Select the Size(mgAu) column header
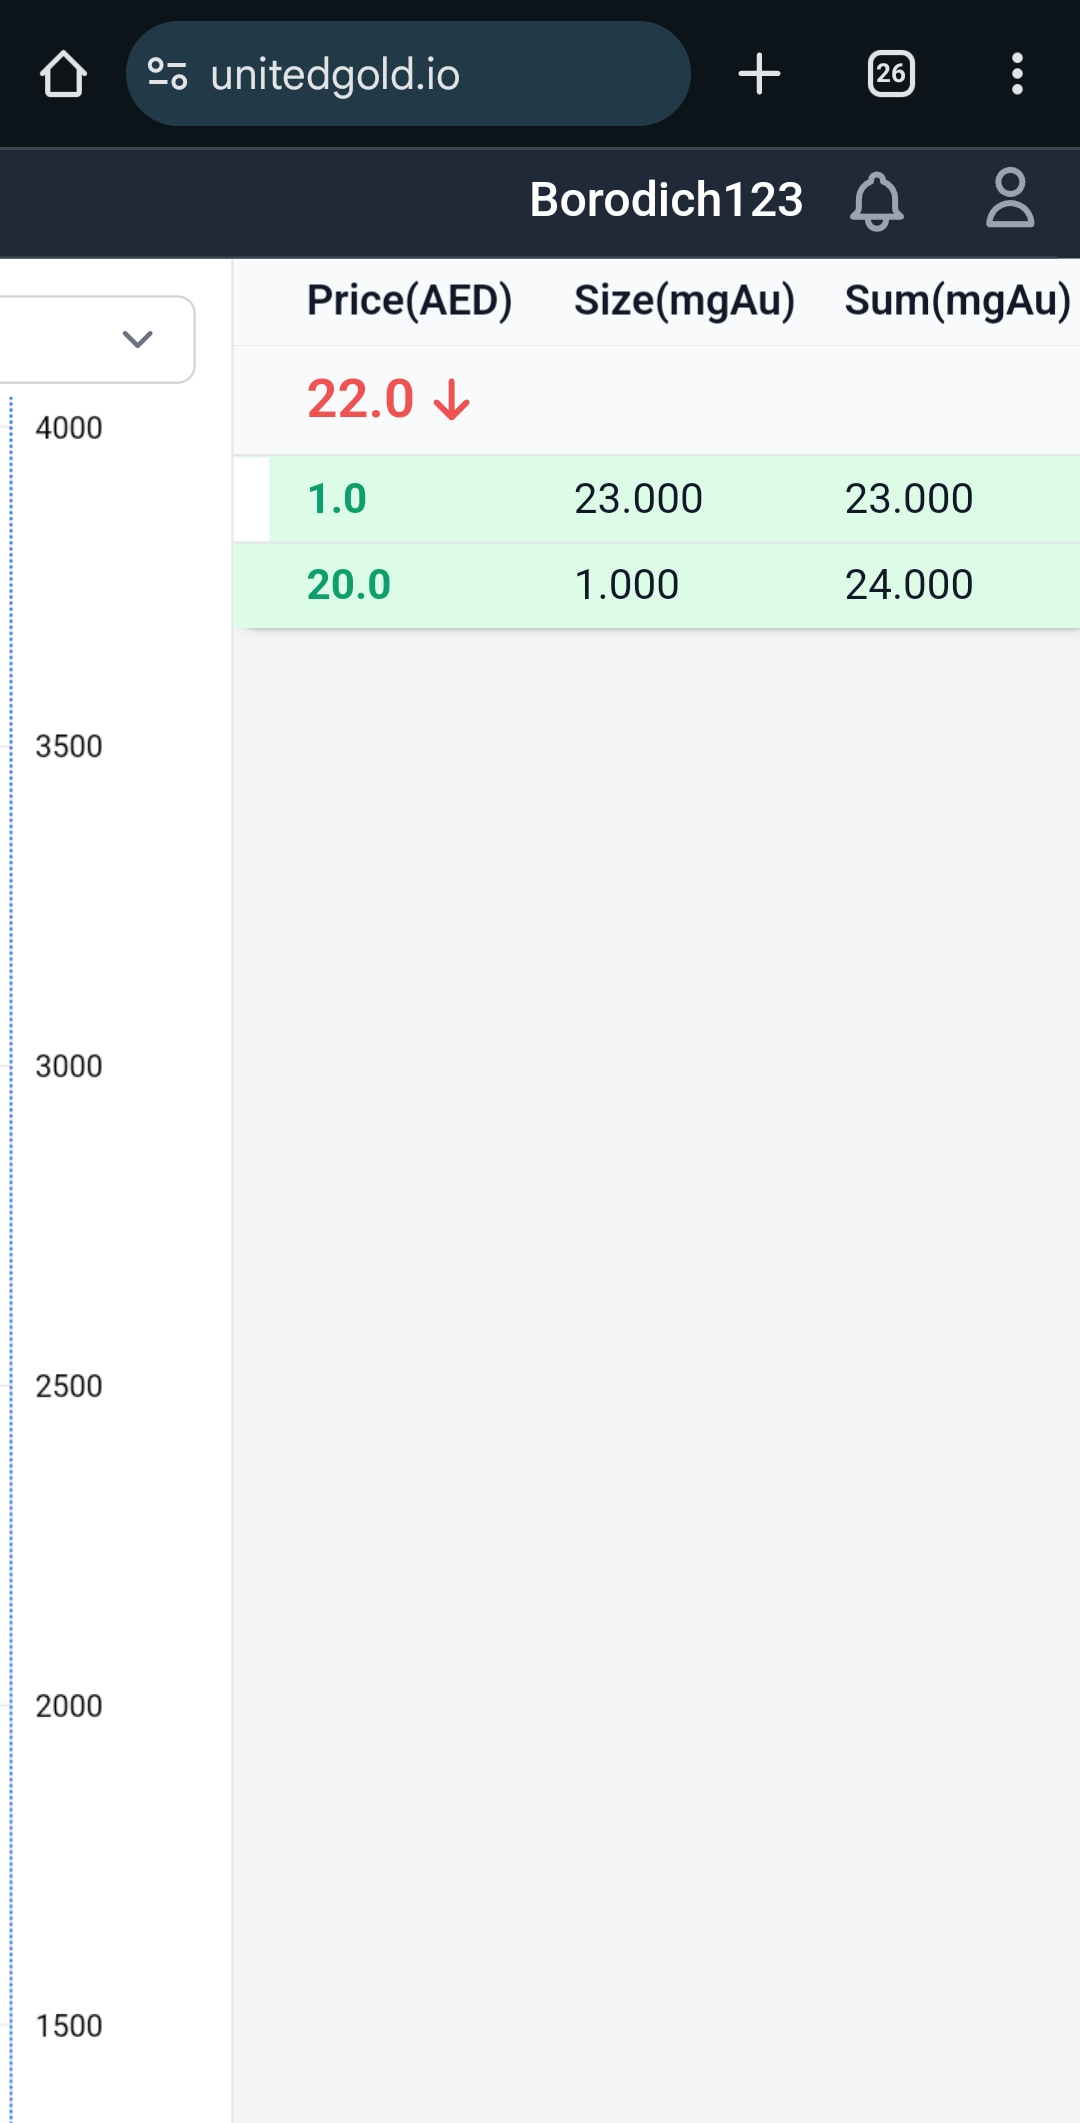Screen dimensions: 1080x2123 coord(684,300)
